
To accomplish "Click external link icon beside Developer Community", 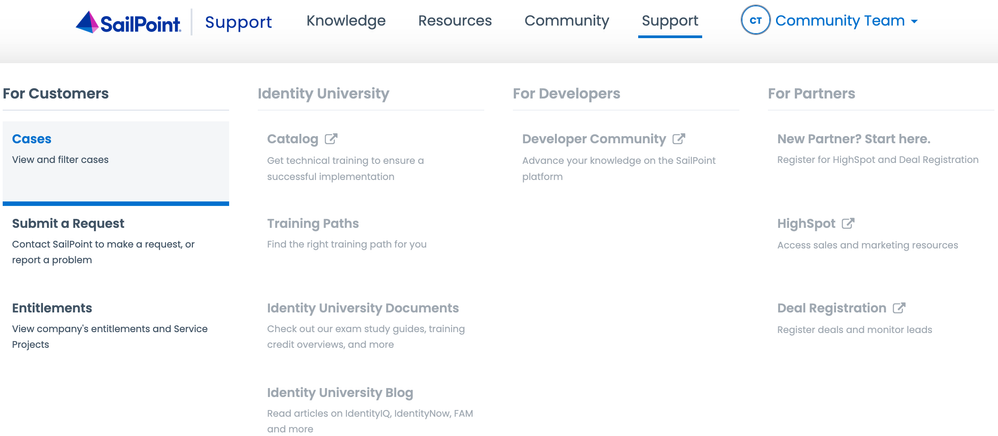I will click(x=679, y=139).
